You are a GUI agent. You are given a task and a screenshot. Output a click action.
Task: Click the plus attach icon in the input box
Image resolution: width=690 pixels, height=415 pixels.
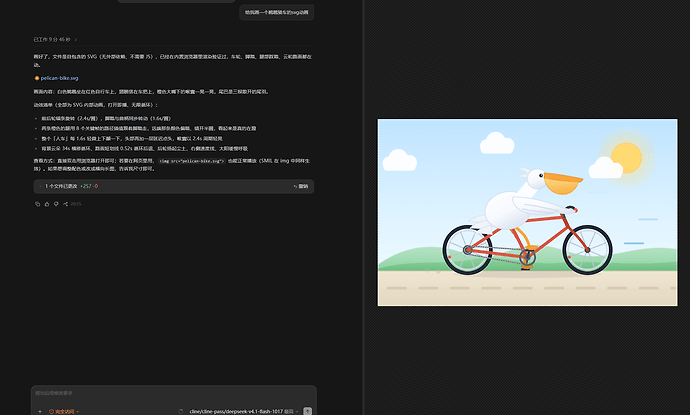tap(40, 411)
